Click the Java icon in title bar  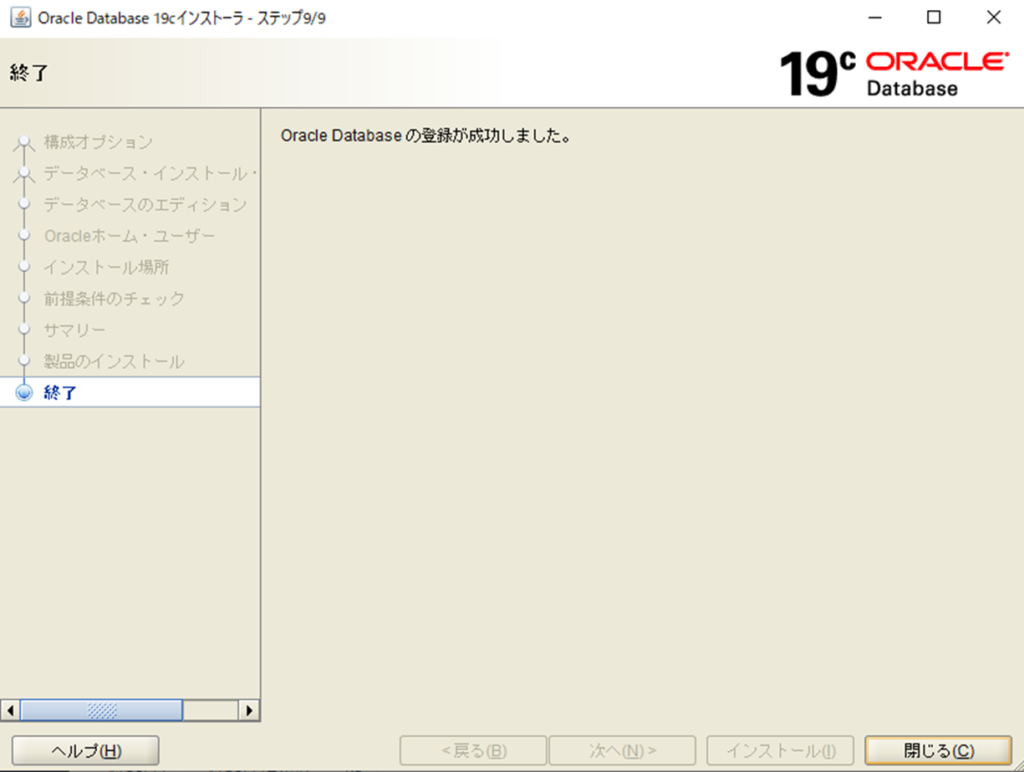click(x=20, y=18)
